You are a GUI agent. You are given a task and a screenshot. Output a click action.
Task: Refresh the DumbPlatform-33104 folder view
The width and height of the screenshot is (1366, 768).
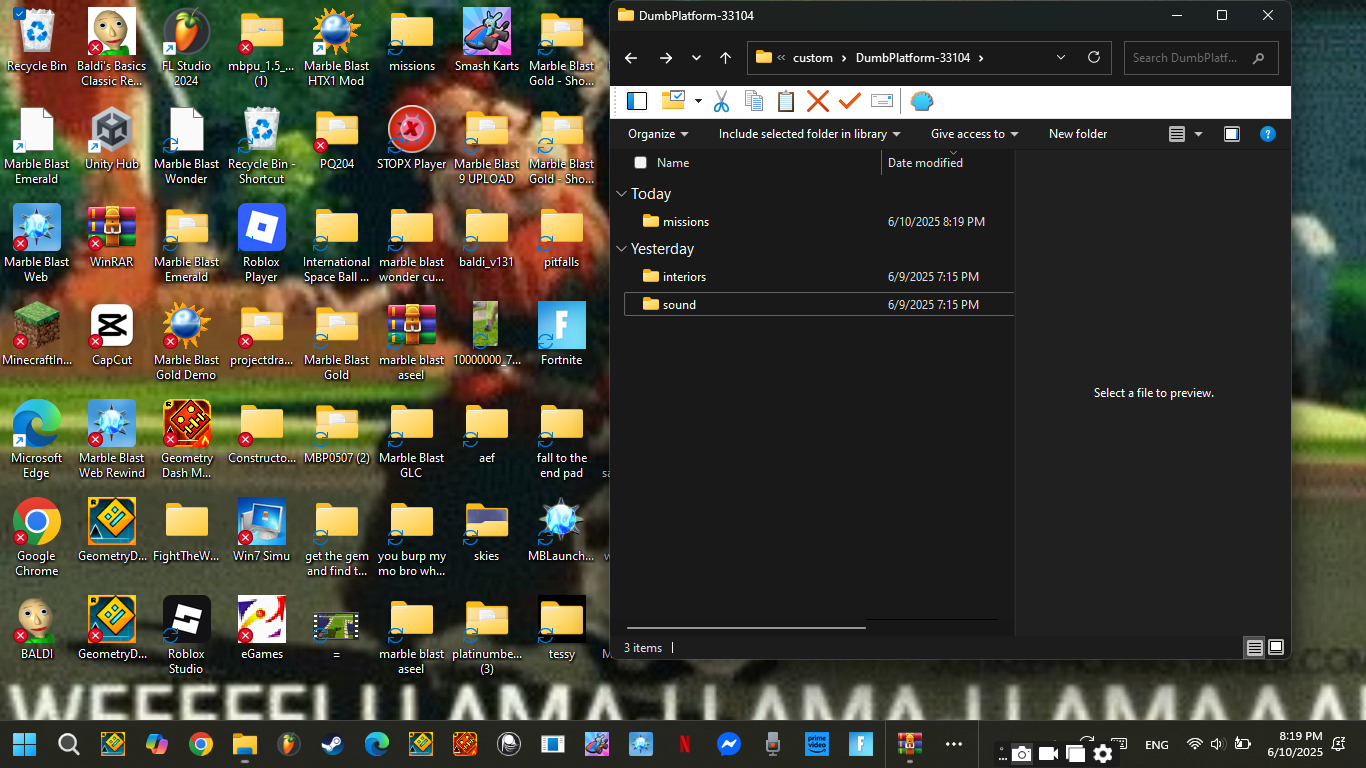[1094, 58]
